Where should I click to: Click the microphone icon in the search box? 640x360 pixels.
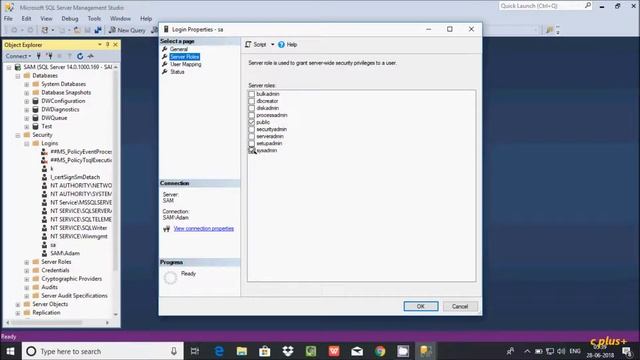click(174, 351)
